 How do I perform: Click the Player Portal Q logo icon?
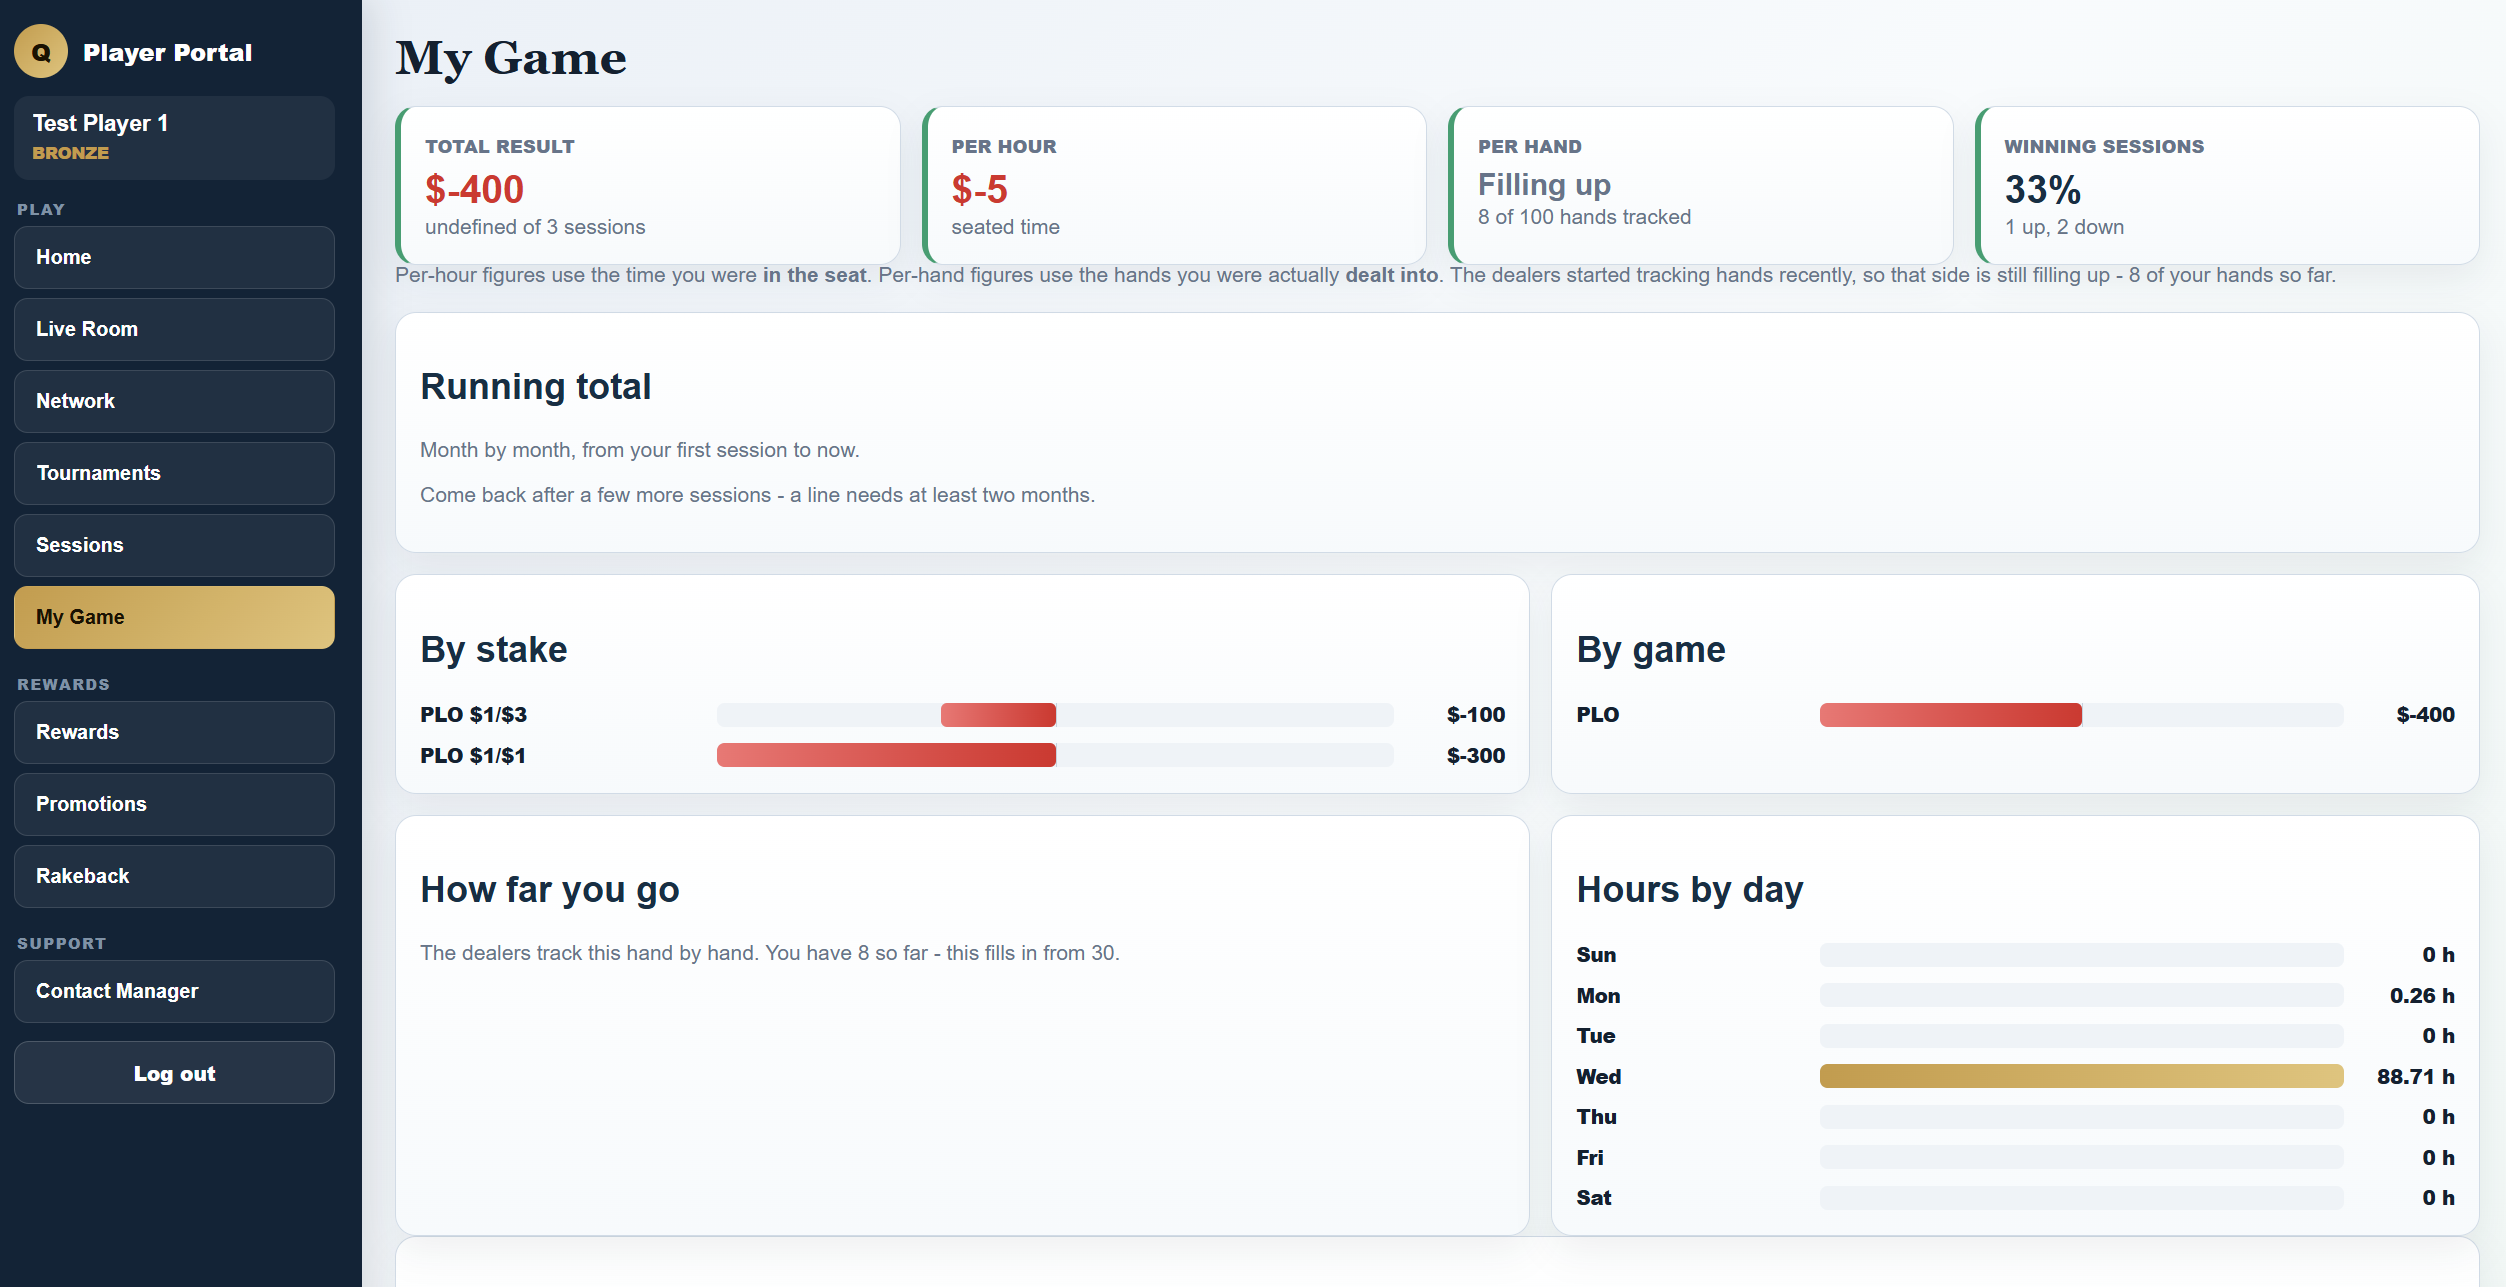pos(41,52)
